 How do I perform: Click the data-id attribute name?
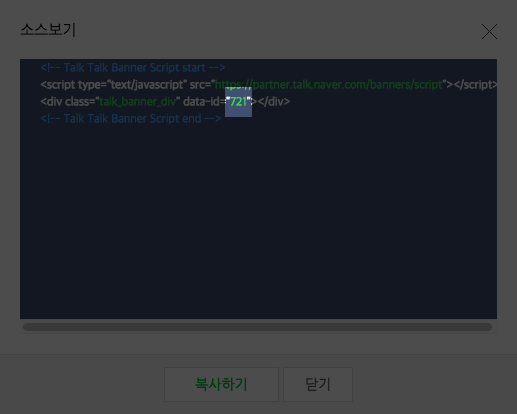pyautogui.click(x=202, y=102)
